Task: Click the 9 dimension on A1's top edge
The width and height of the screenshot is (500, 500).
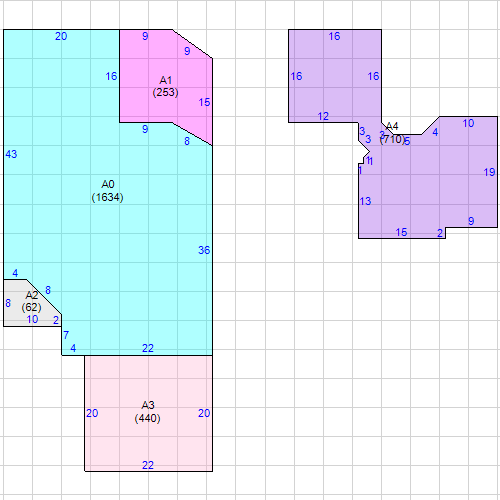Action: coord(145,36)
